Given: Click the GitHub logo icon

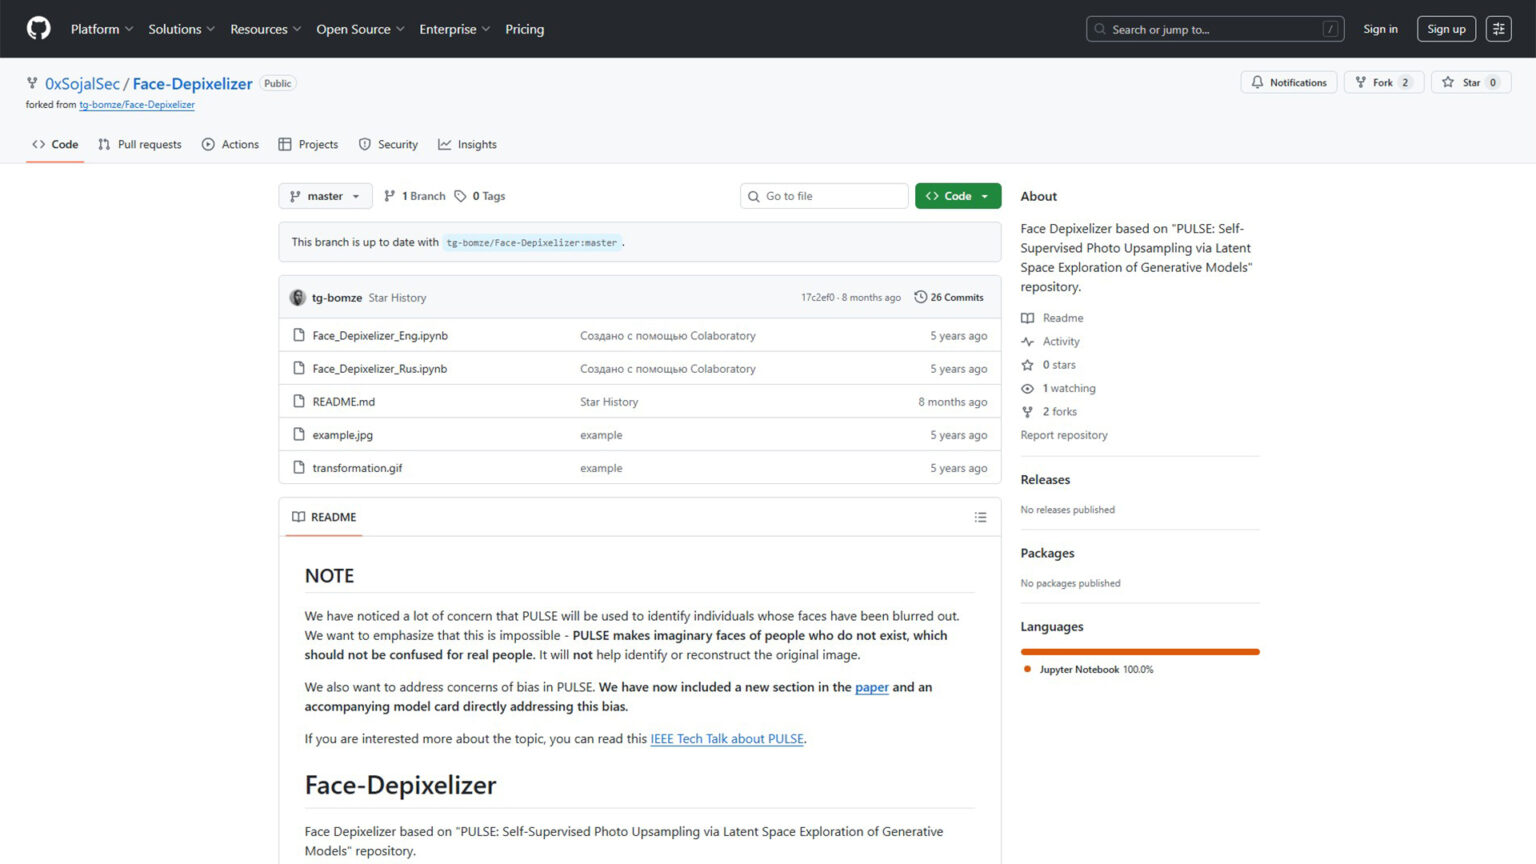Looking at the screenshot, I should click(x=38, y=28).
